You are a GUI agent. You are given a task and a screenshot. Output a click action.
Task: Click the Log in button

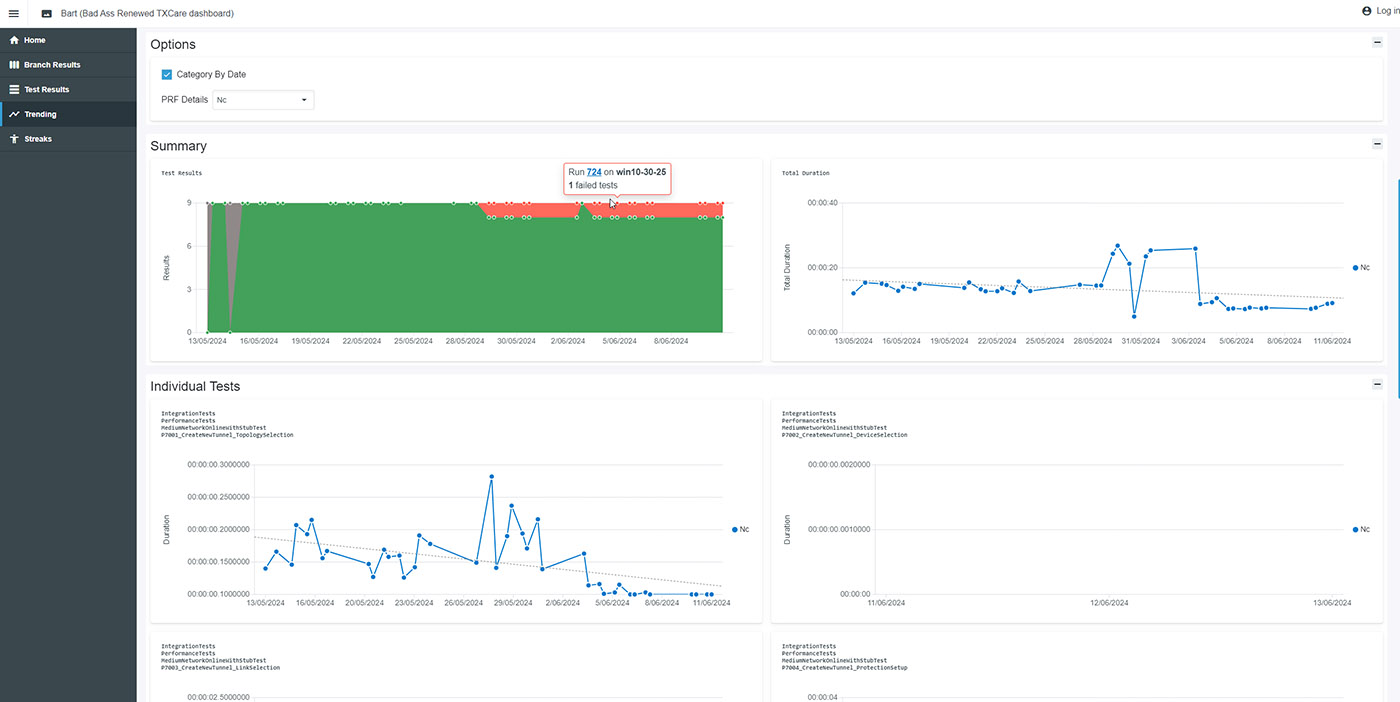click(x=1388, y=11)
